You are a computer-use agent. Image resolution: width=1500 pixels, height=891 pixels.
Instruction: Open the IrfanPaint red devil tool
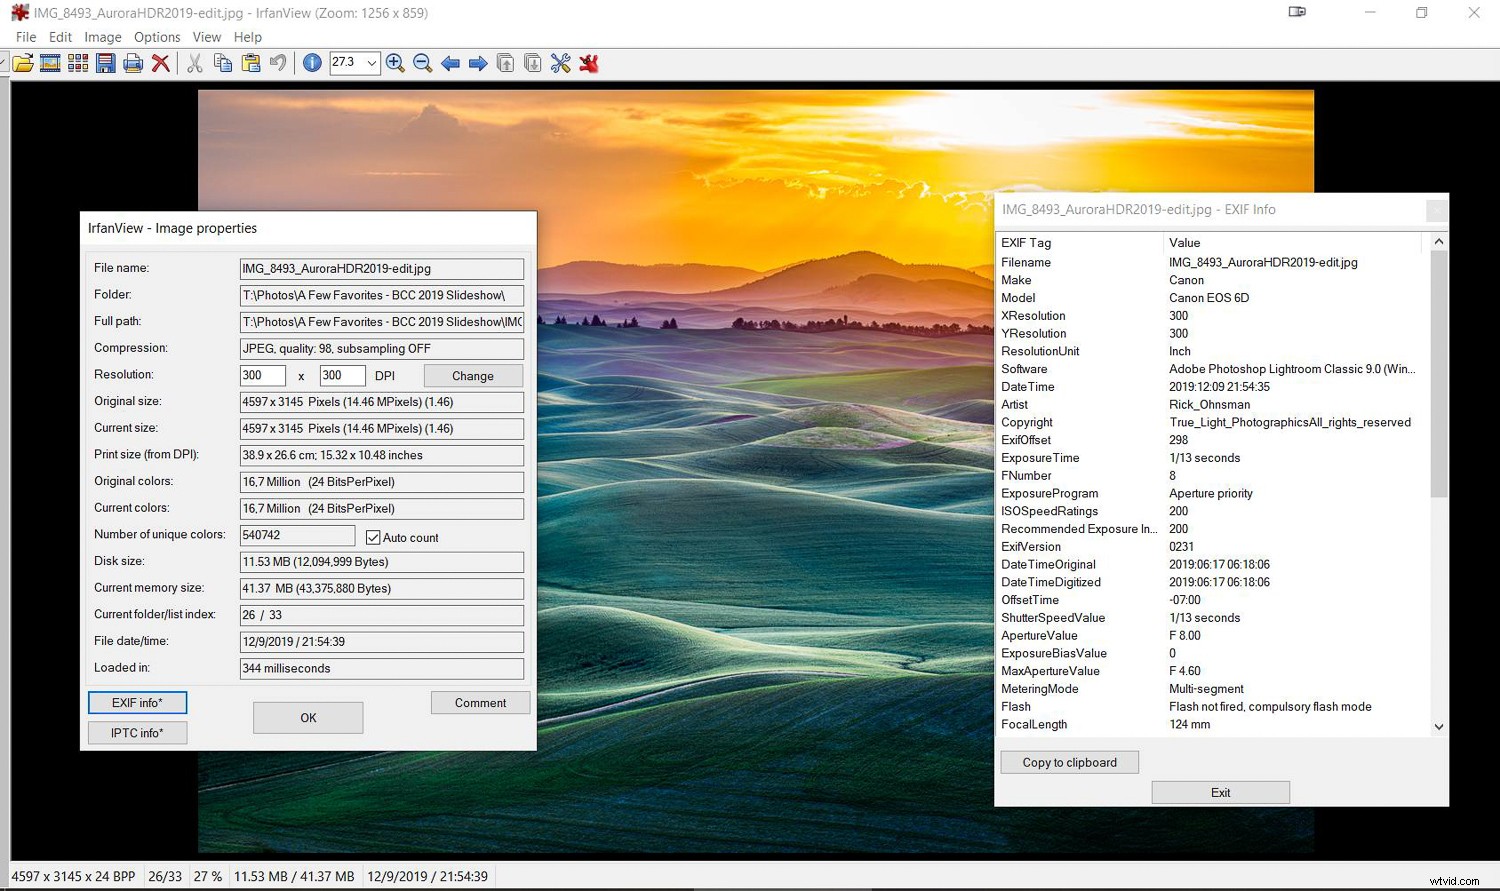pyautogui.click(x=589, y=63)
